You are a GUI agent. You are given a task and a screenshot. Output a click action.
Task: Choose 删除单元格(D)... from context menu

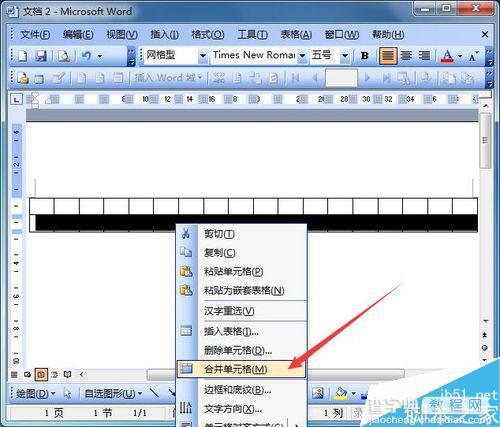point(241,350)
